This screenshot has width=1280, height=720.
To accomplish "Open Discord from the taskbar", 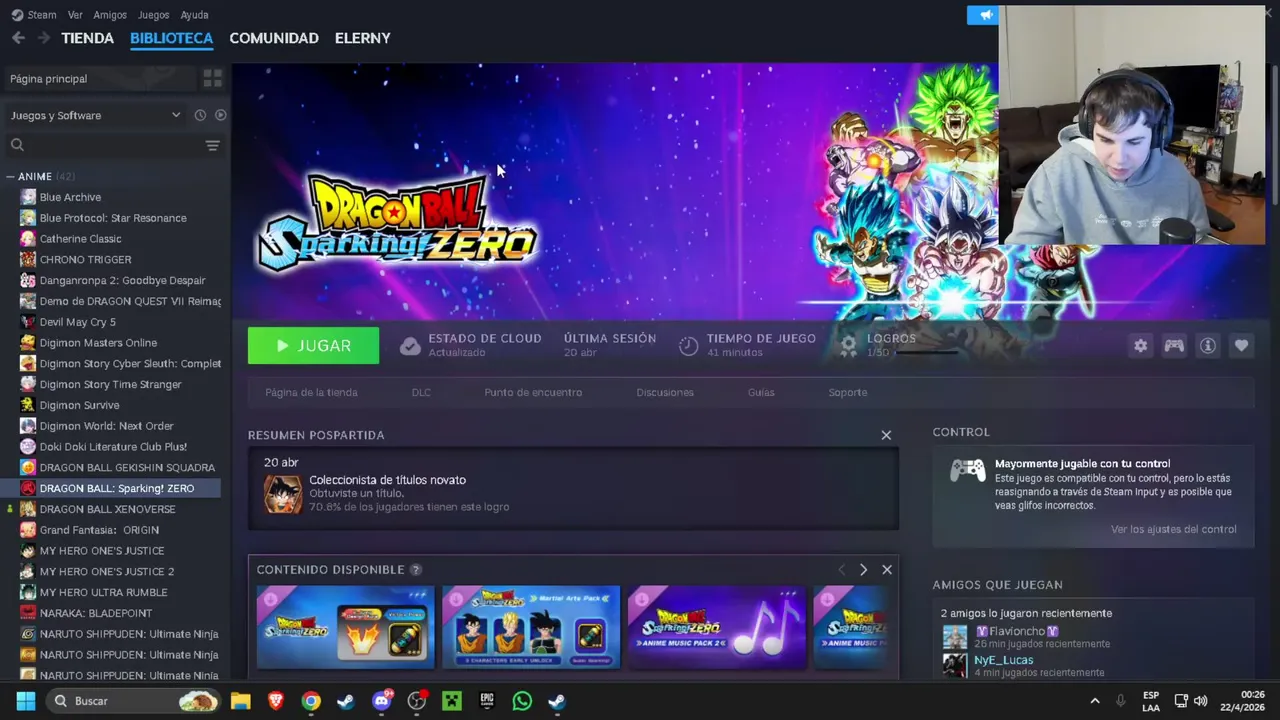I will (x=381, y=701).
